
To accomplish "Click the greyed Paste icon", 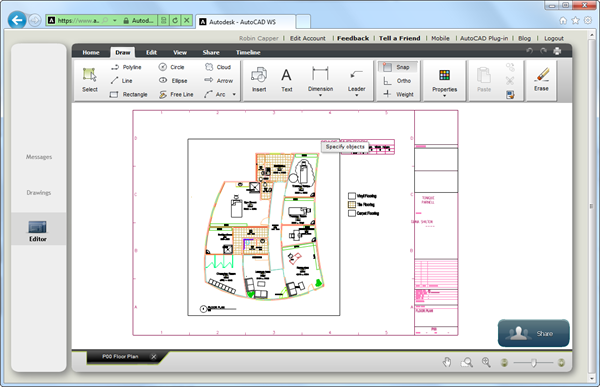I will 484,80.
